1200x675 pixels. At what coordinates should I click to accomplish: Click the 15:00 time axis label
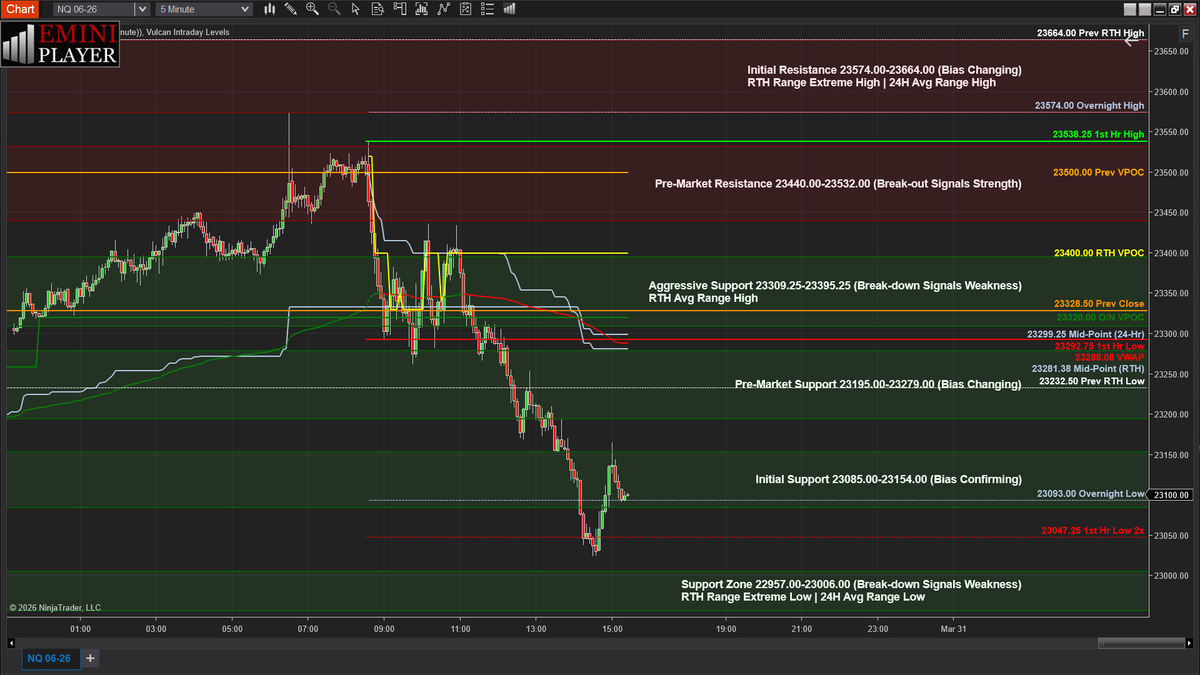(x=613, y=629)
